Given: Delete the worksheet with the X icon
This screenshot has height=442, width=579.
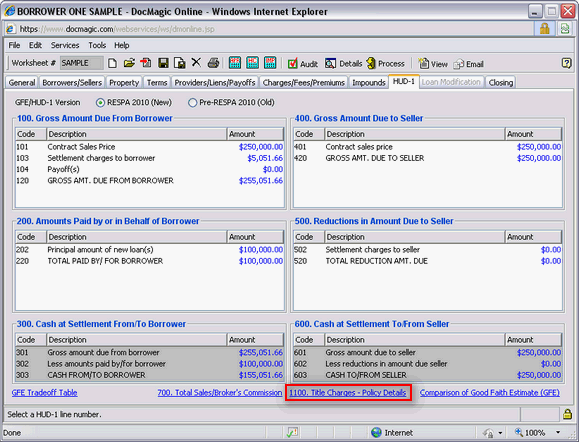Looking at the screenshot, I should (x=196, y=63).
